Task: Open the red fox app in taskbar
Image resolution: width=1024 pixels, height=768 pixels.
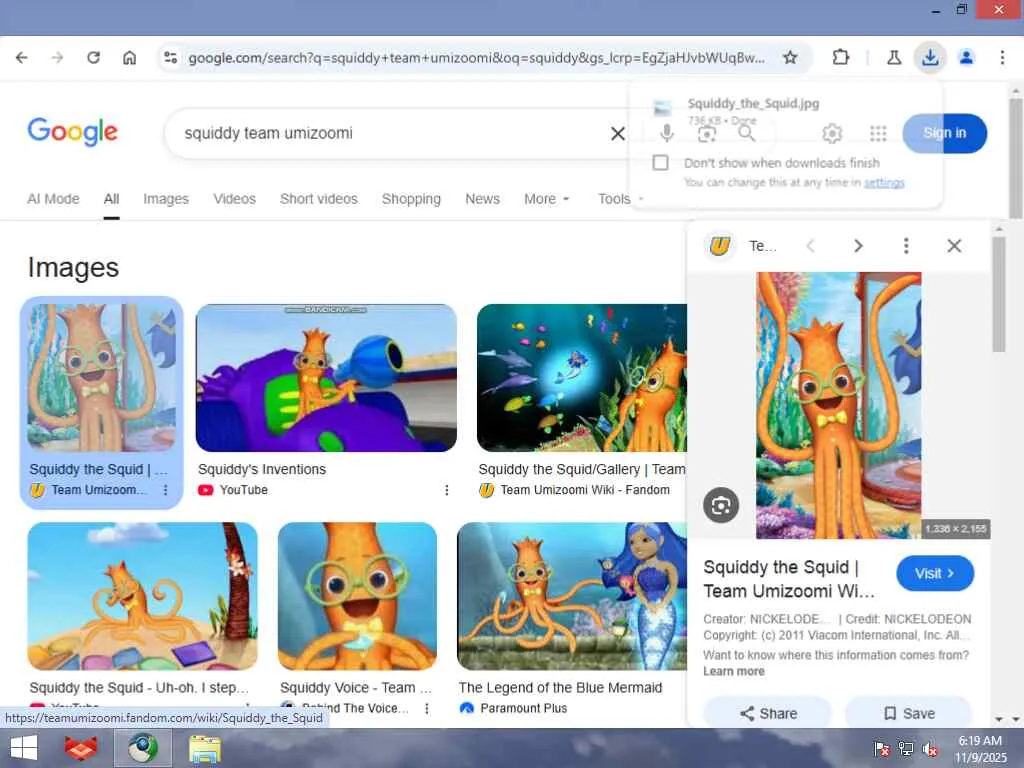Action: click(81, 748)
